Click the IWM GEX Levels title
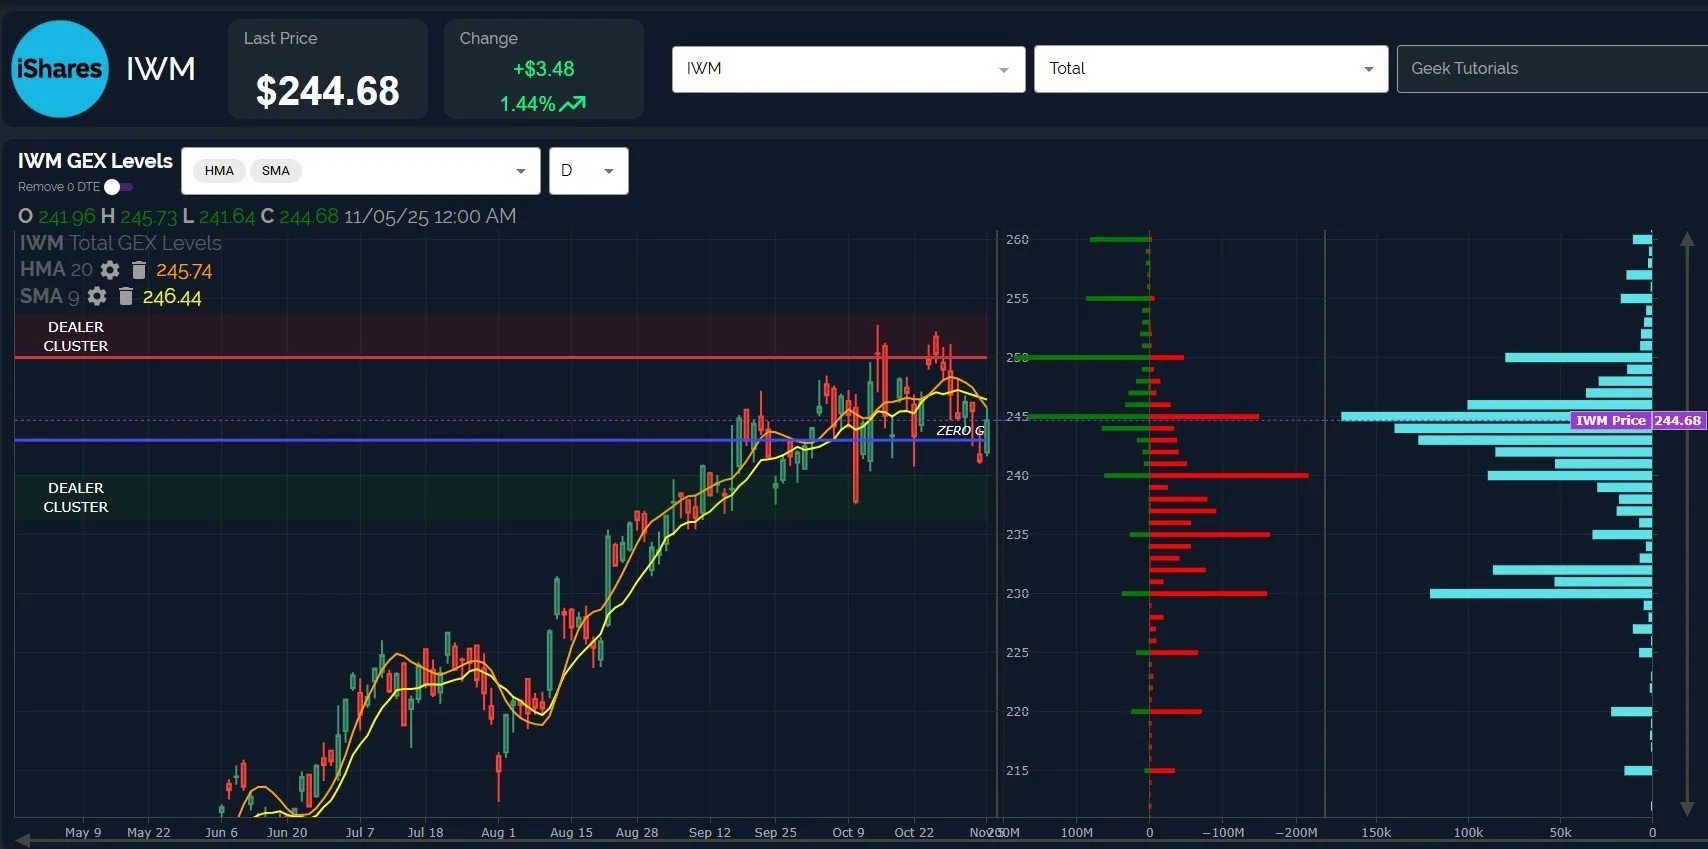 95,161
